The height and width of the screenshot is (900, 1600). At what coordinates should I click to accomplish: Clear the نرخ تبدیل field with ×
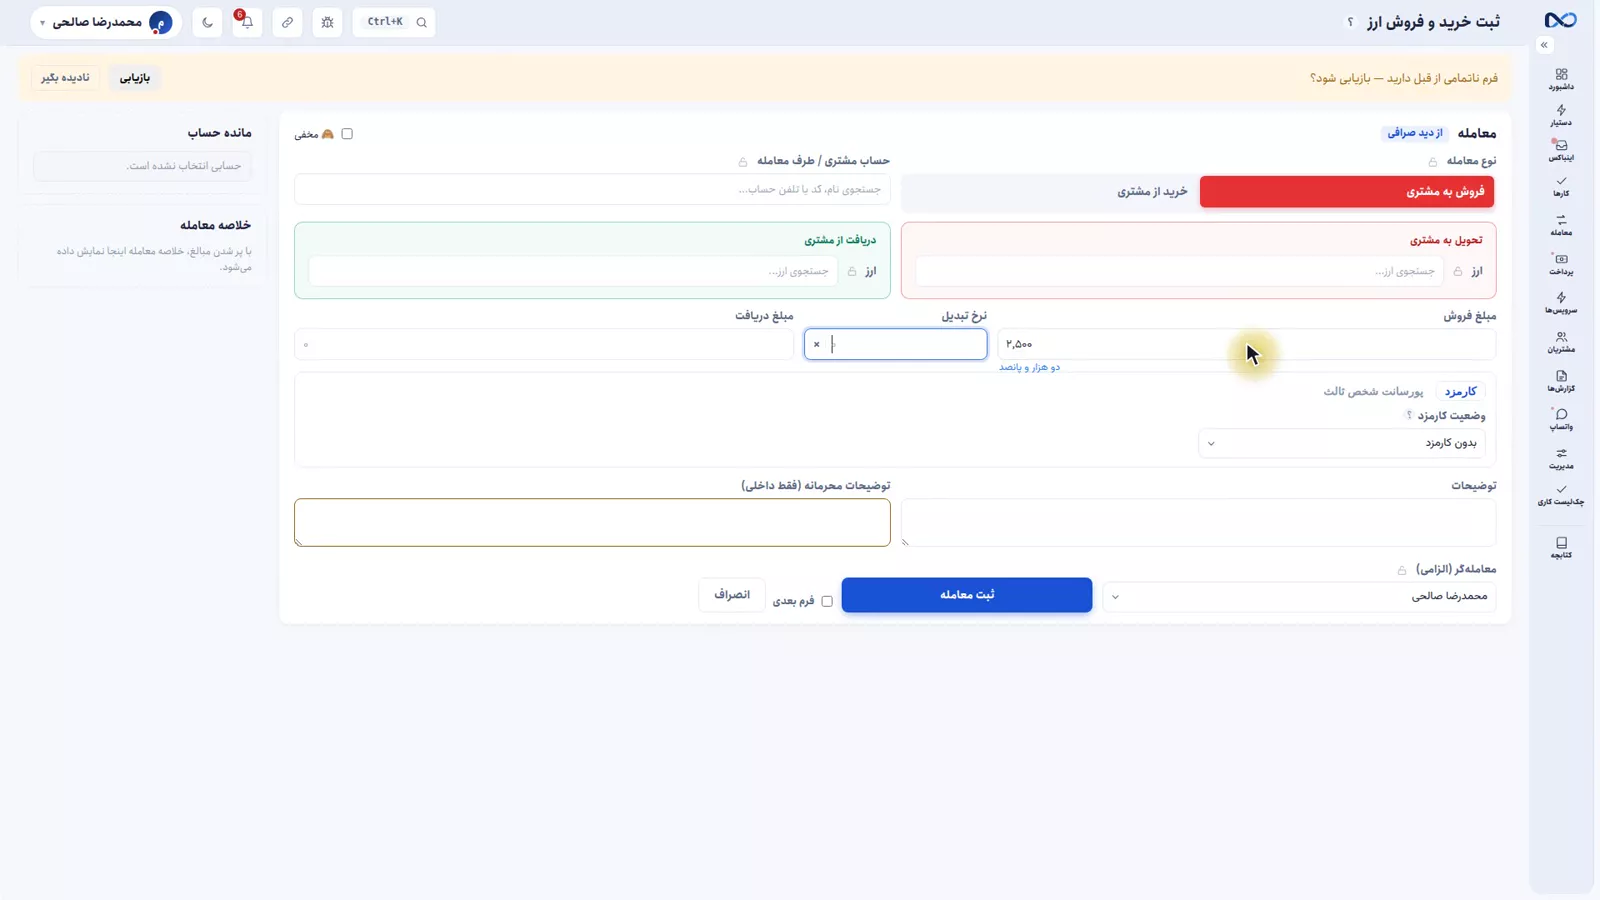pyautogui.click(x=817, y=344)
